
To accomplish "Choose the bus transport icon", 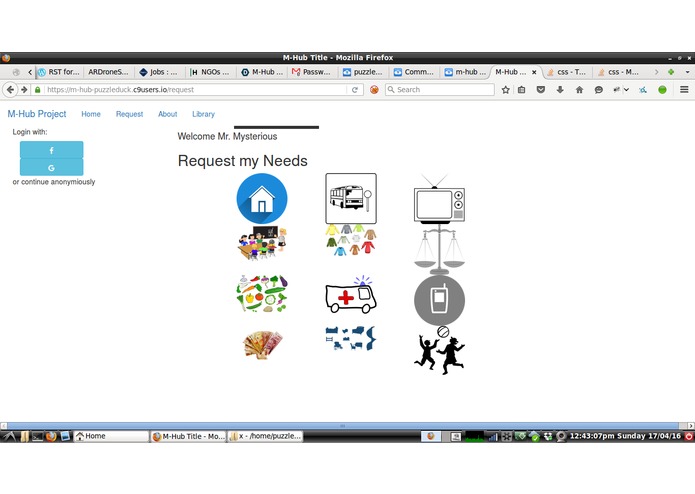I will point(351,198).
